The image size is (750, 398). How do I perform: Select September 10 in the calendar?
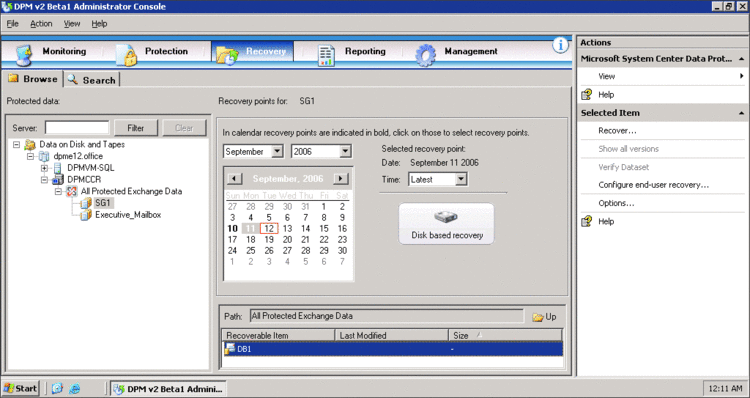pos(232,229)
